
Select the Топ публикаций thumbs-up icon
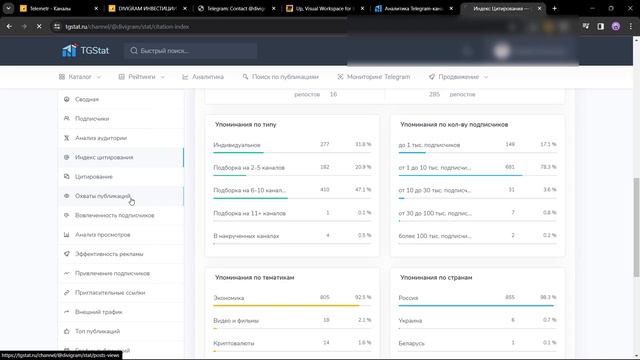point(67,331)
